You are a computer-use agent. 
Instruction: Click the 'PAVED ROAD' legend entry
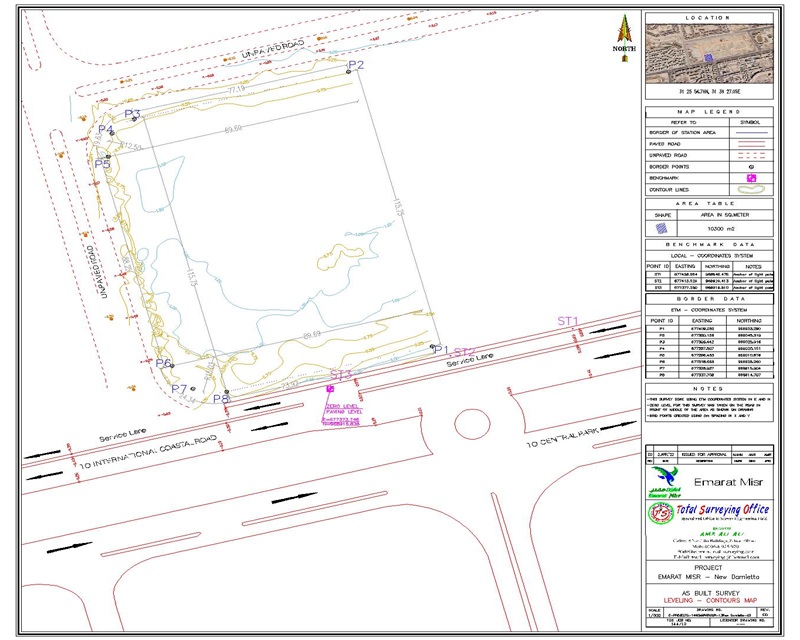[665, 144]
